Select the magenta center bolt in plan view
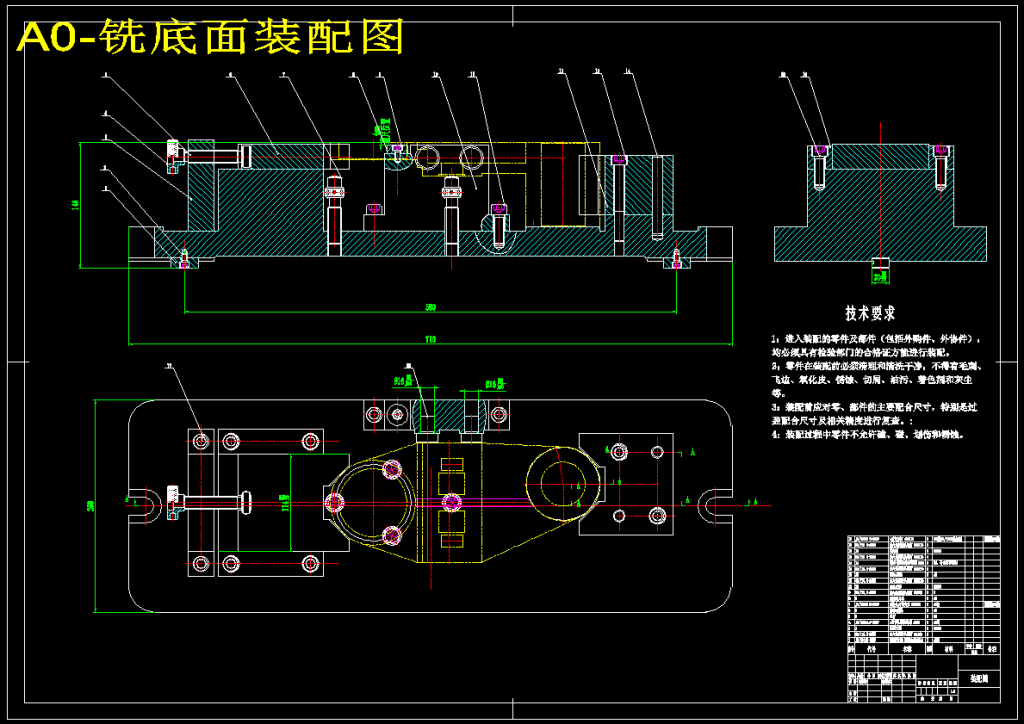 coord(452,502)
